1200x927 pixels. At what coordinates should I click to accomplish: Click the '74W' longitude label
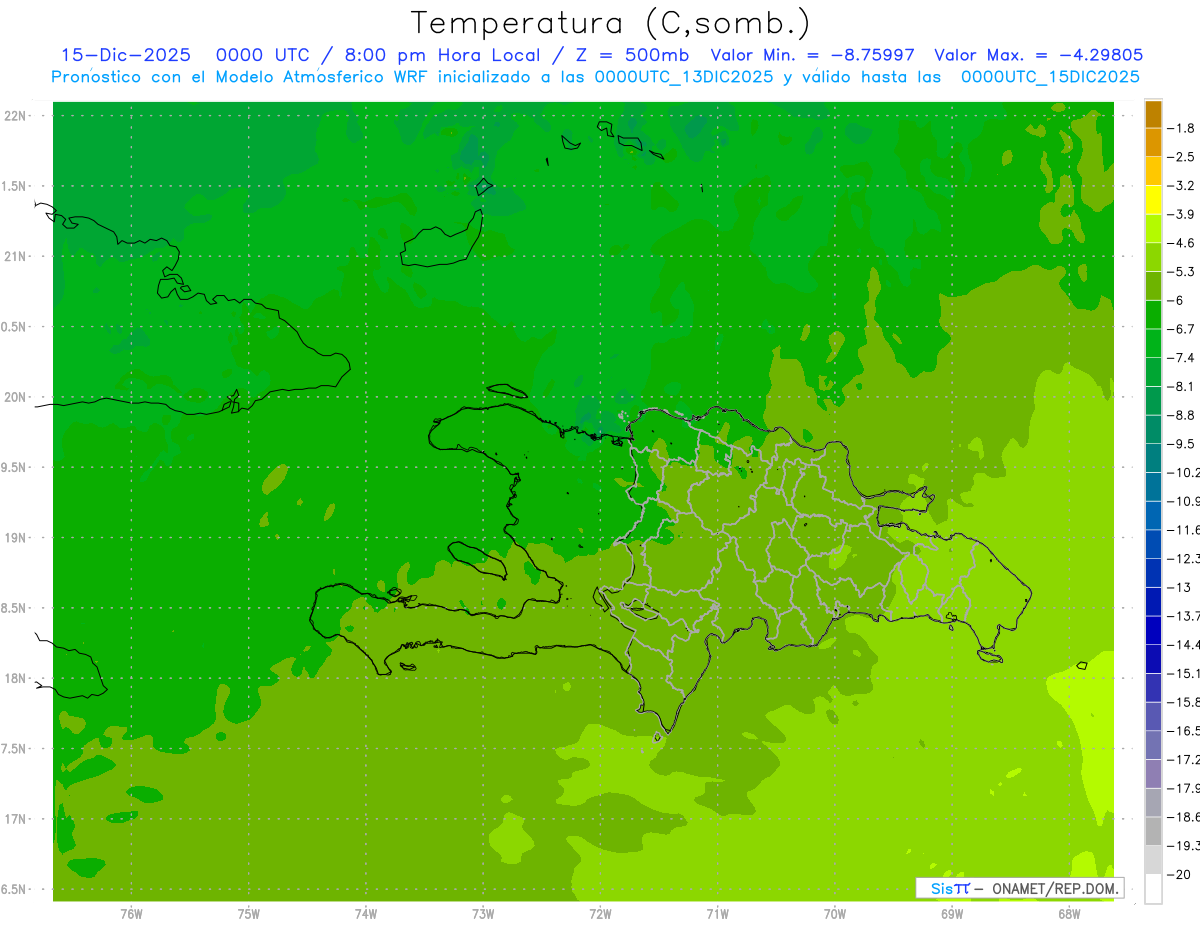pos(366,913)
